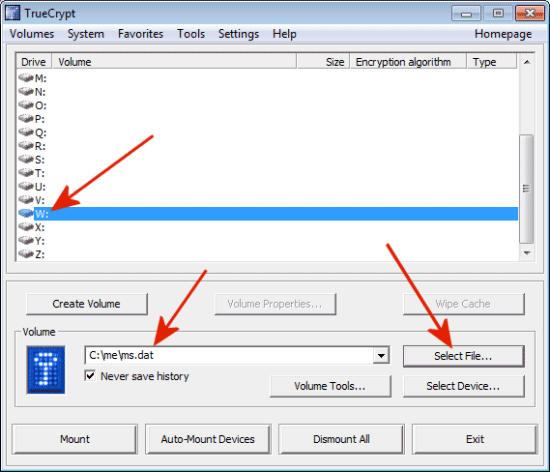The height and width of the screenshot is (472, 550).
Task: Click the W: drive icon
Action: click(26, 213)
